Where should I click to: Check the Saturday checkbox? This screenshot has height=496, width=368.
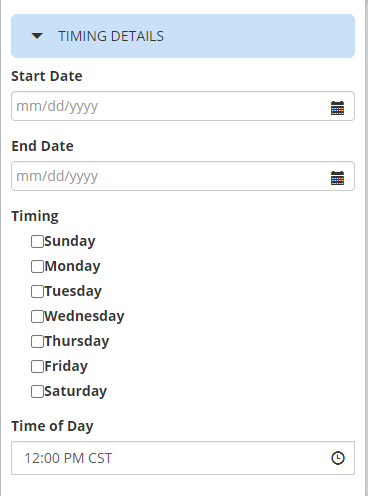(x=37, y=392)
